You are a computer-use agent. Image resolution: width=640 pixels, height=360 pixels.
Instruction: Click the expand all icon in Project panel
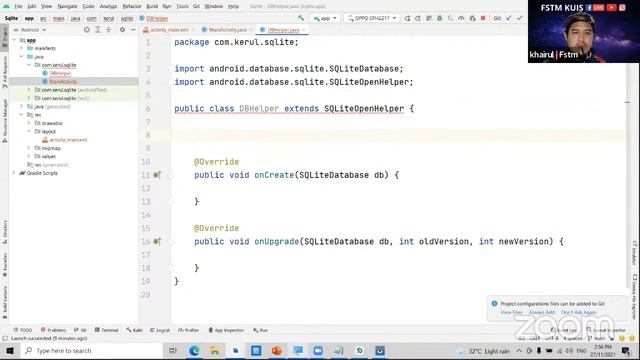pyautogui.click(x=98, y=30)
